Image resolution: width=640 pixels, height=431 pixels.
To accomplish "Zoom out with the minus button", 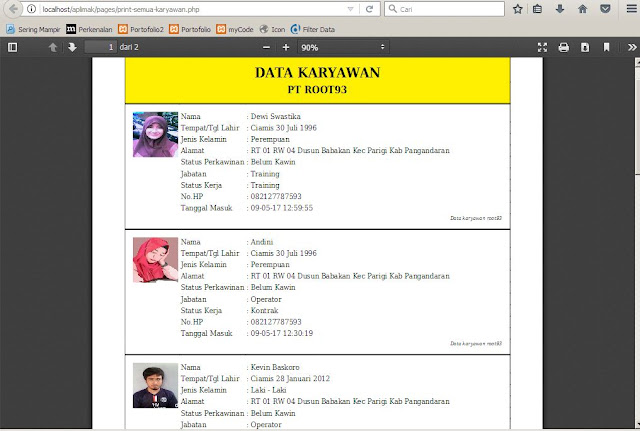I will pos(266,47).
